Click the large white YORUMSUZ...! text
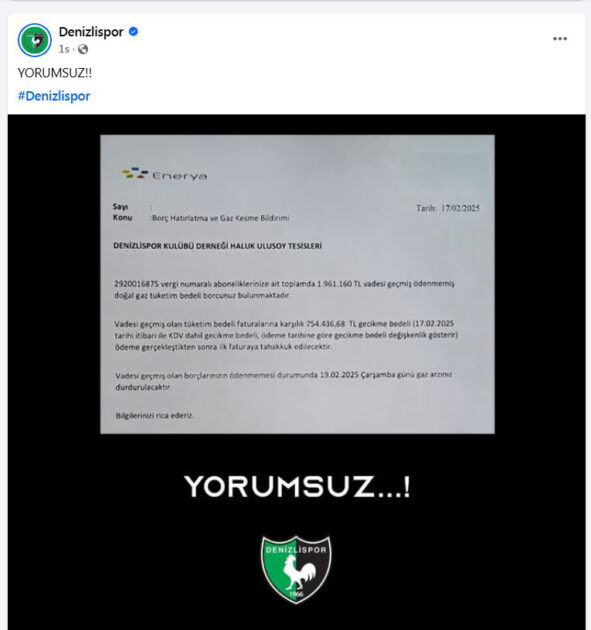 point(297,487)
